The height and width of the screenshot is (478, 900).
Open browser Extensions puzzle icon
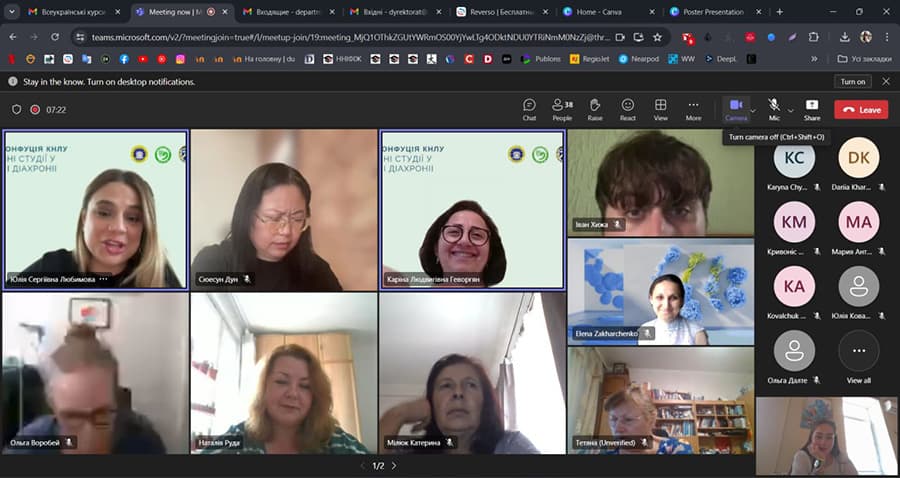813,37
